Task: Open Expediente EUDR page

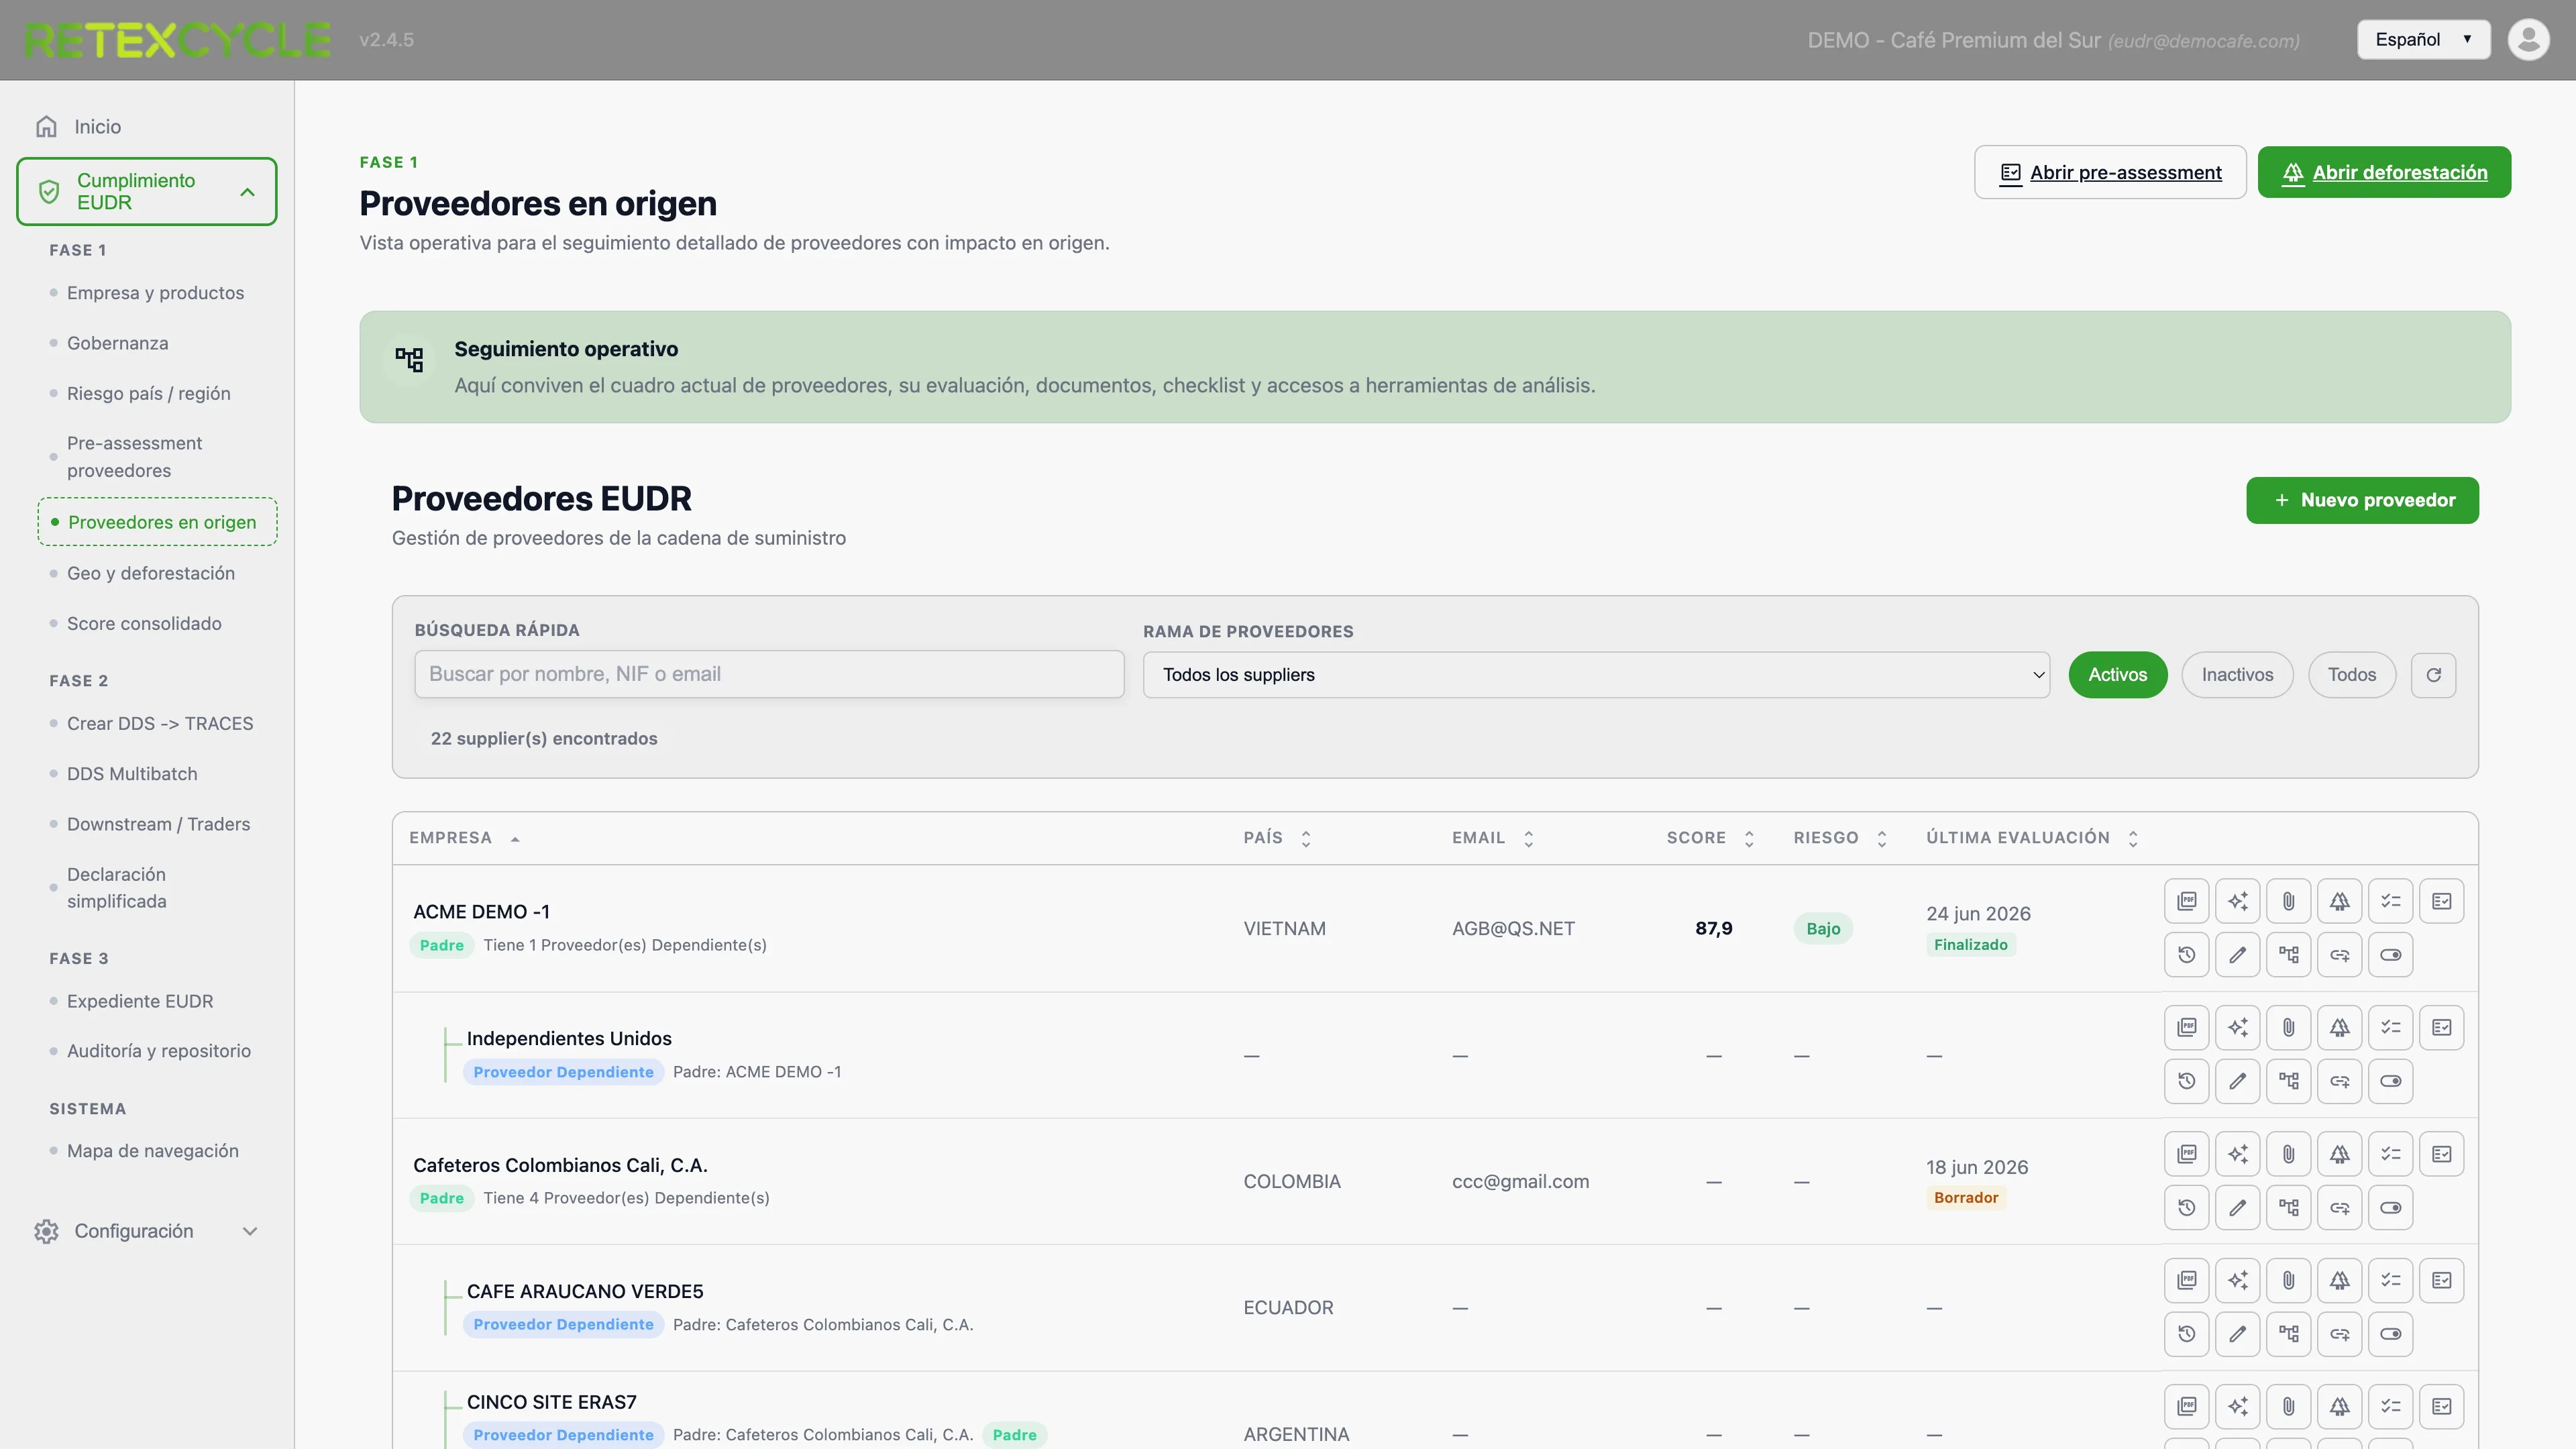Action: (140, 1001)
